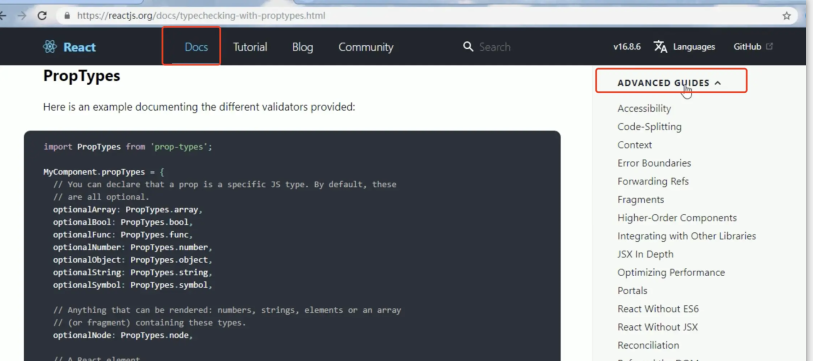Open the Docs tab
Viewport: 813px width, 361px height.
coord(196,47)
